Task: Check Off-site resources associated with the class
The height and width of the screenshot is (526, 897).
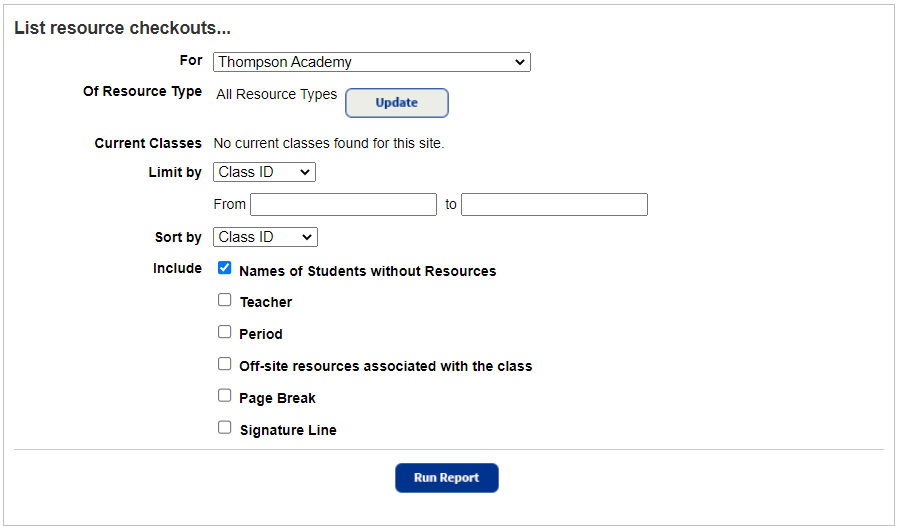Action: coord(225,364)
